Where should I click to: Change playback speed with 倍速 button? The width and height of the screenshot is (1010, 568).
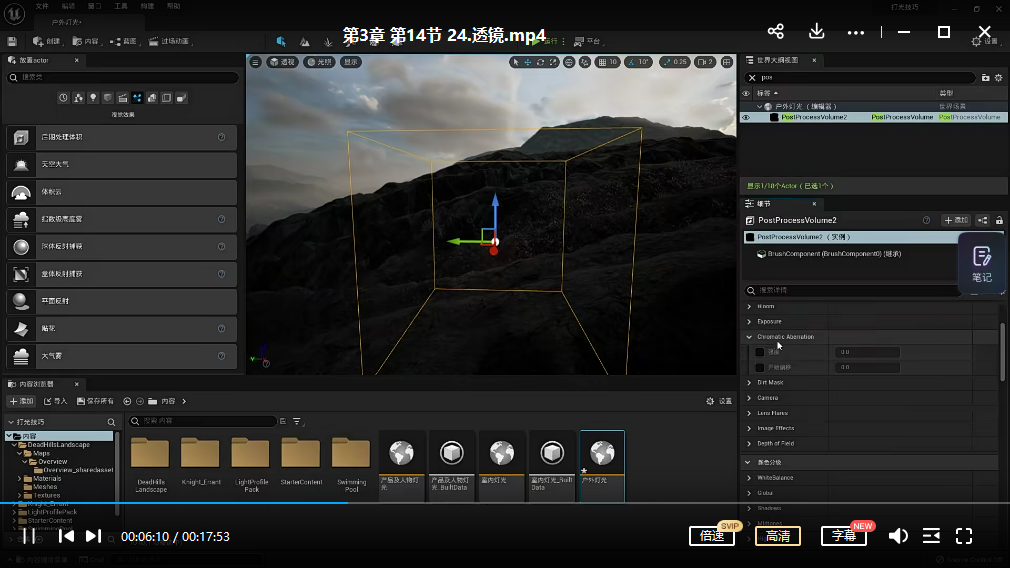pyautogui.click(x=712, y=536)
